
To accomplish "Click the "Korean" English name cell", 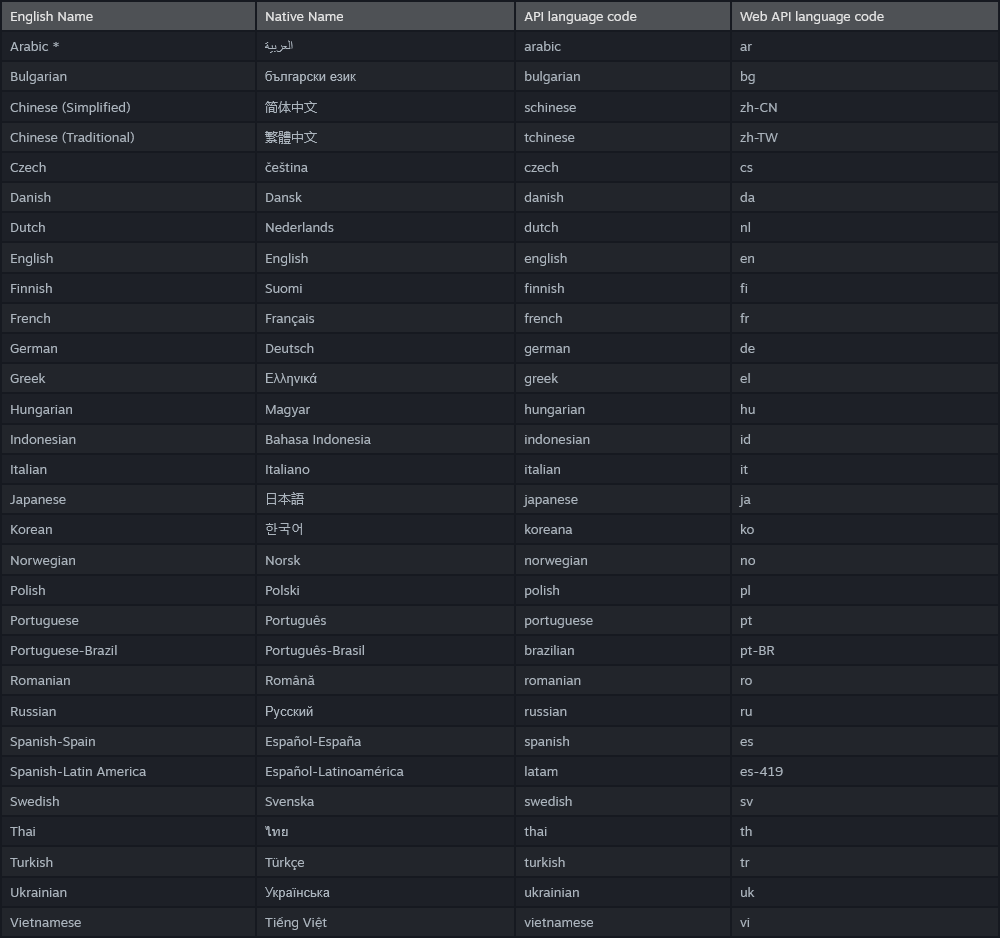I will pyautogui.click(x=128, y=529).
